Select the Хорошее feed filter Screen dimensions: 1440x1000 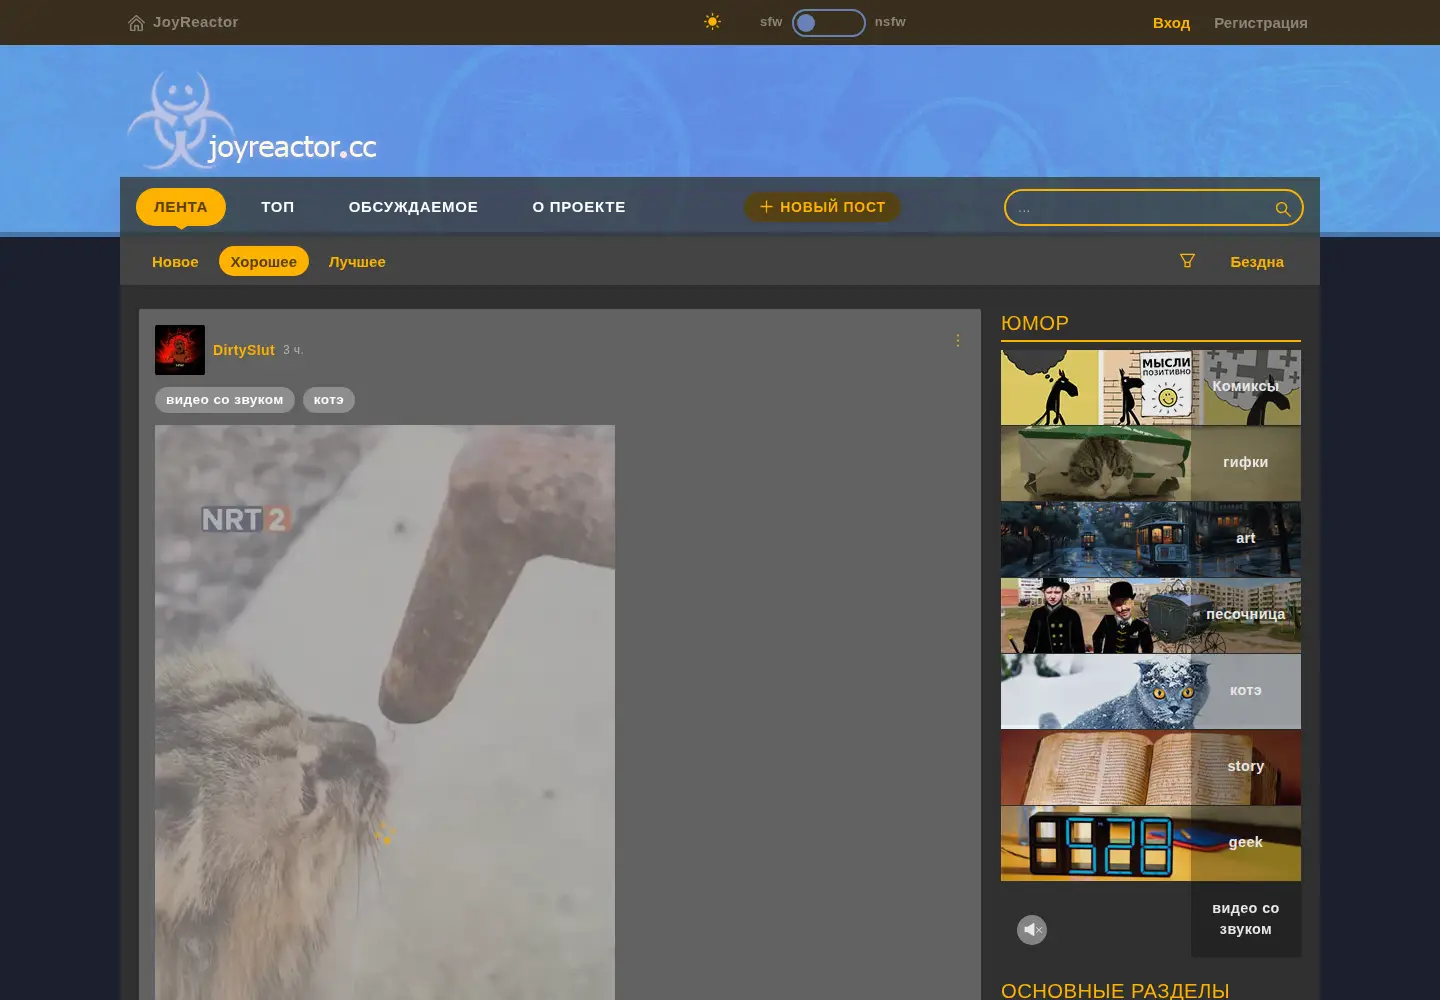(x=264, y=262)
